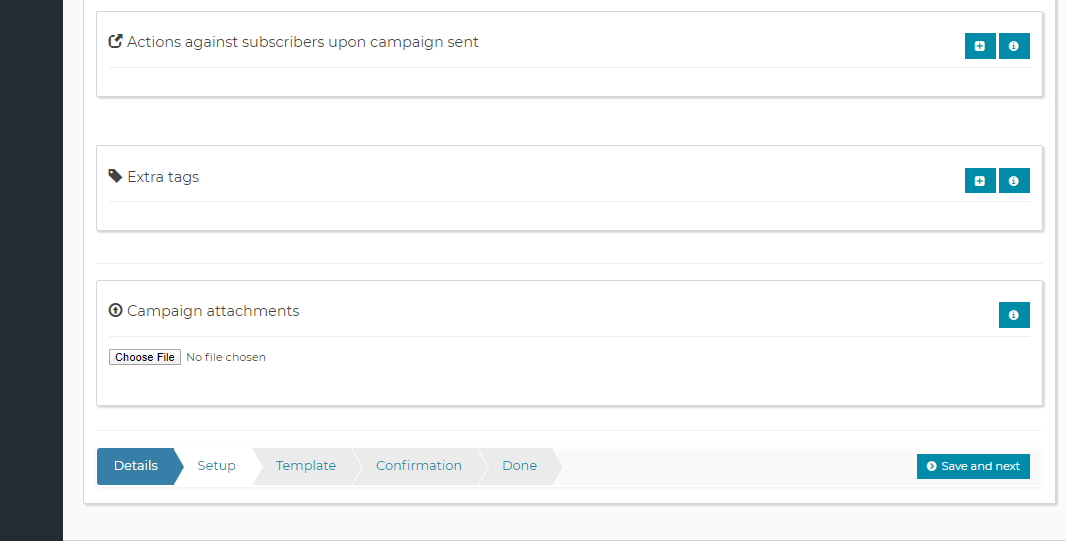
Task: Add a new extra tag
Action: 980,180
